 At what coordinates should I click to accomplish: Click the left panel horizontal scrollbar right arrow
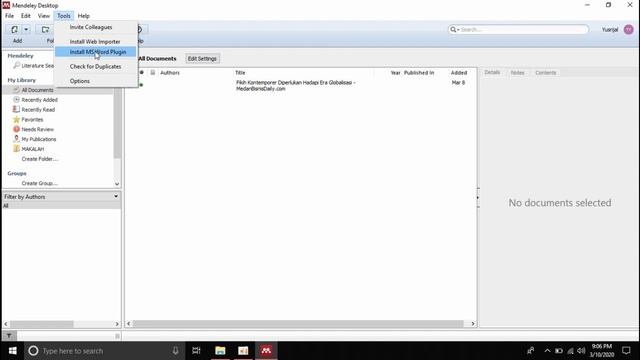tap(117, 324)
